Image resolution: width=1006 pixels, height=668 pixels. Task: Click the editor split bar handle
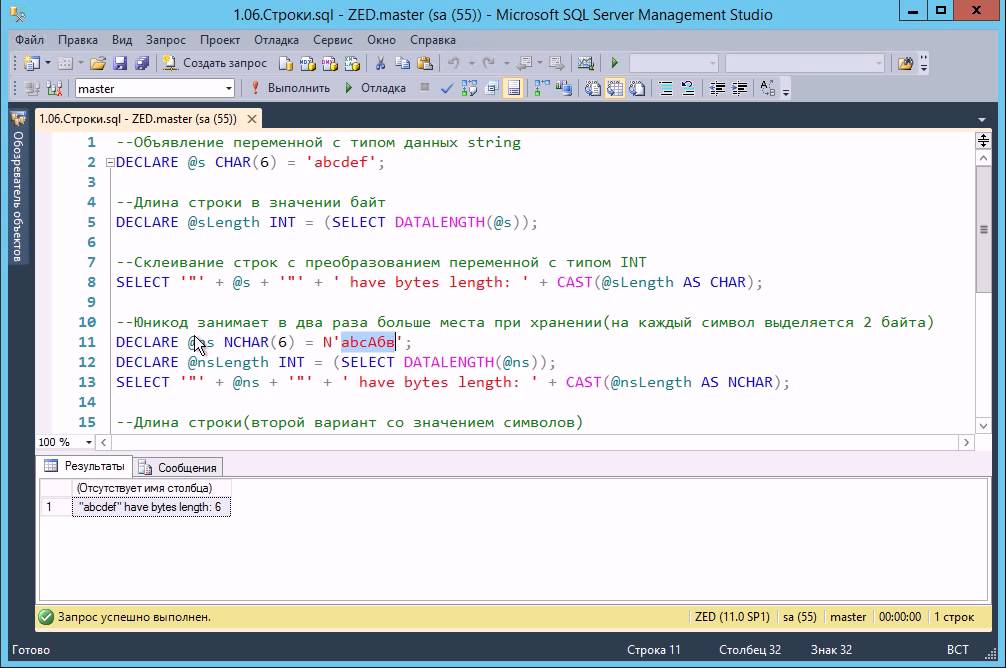click(983, 140)
